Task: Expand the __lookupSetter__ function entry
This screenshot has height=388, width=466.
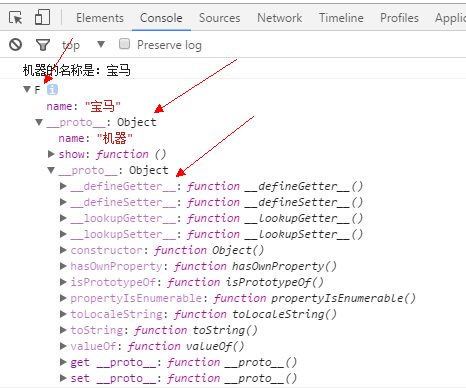Action: point(63,234)
